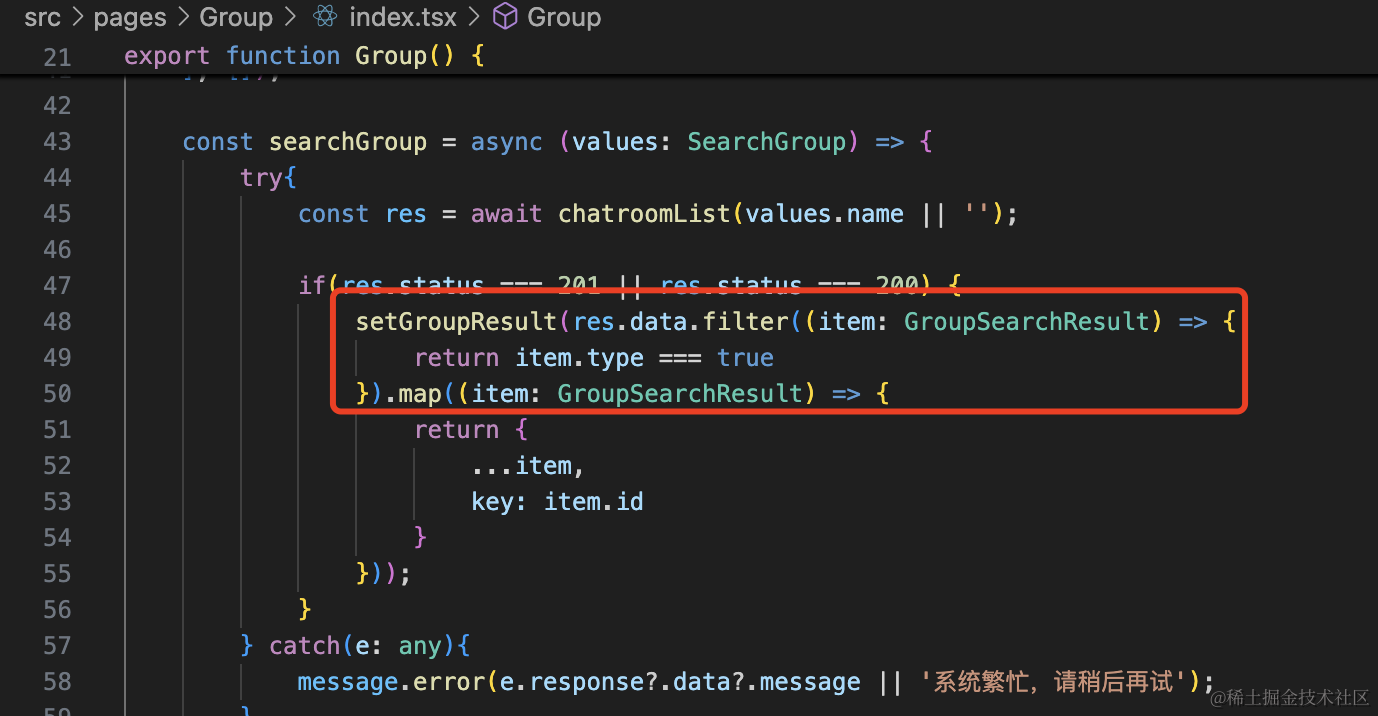Click the 'true' keyword on line 49
The image size is (1378, 716).
[x=745, y=358]
